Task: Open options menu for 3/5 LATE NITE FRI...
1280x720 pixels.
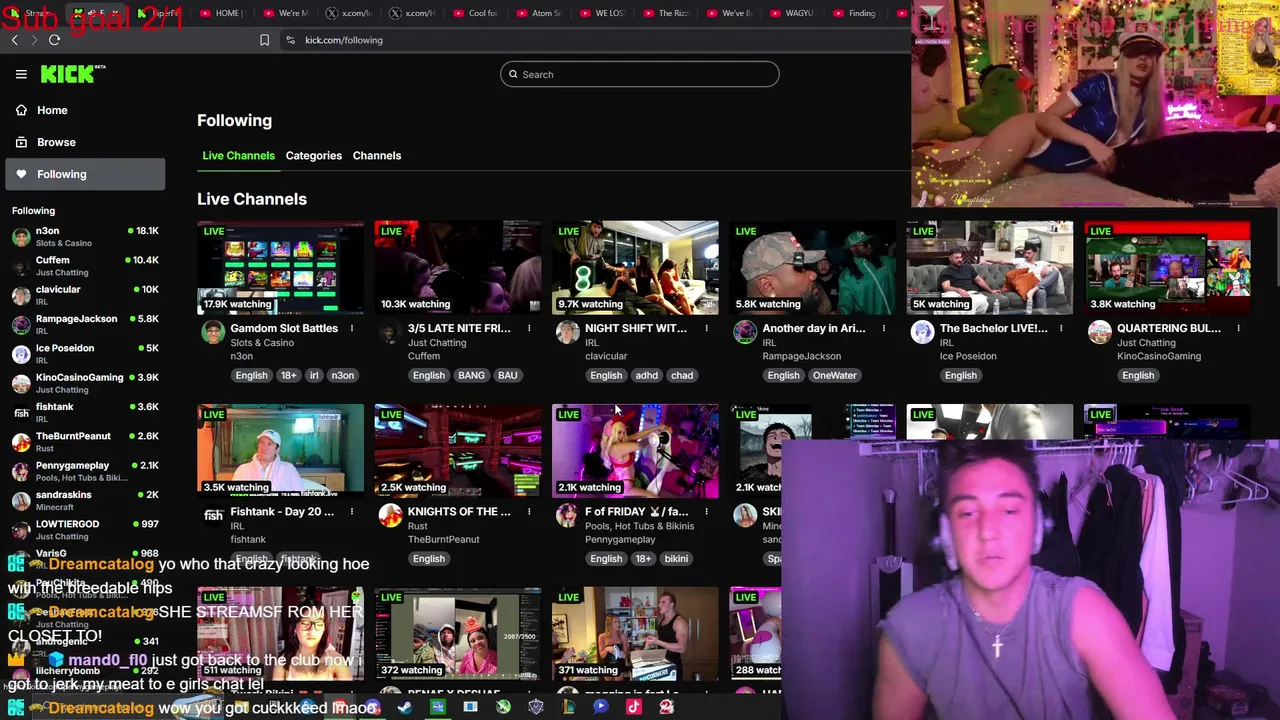Action: pos(529,328)
